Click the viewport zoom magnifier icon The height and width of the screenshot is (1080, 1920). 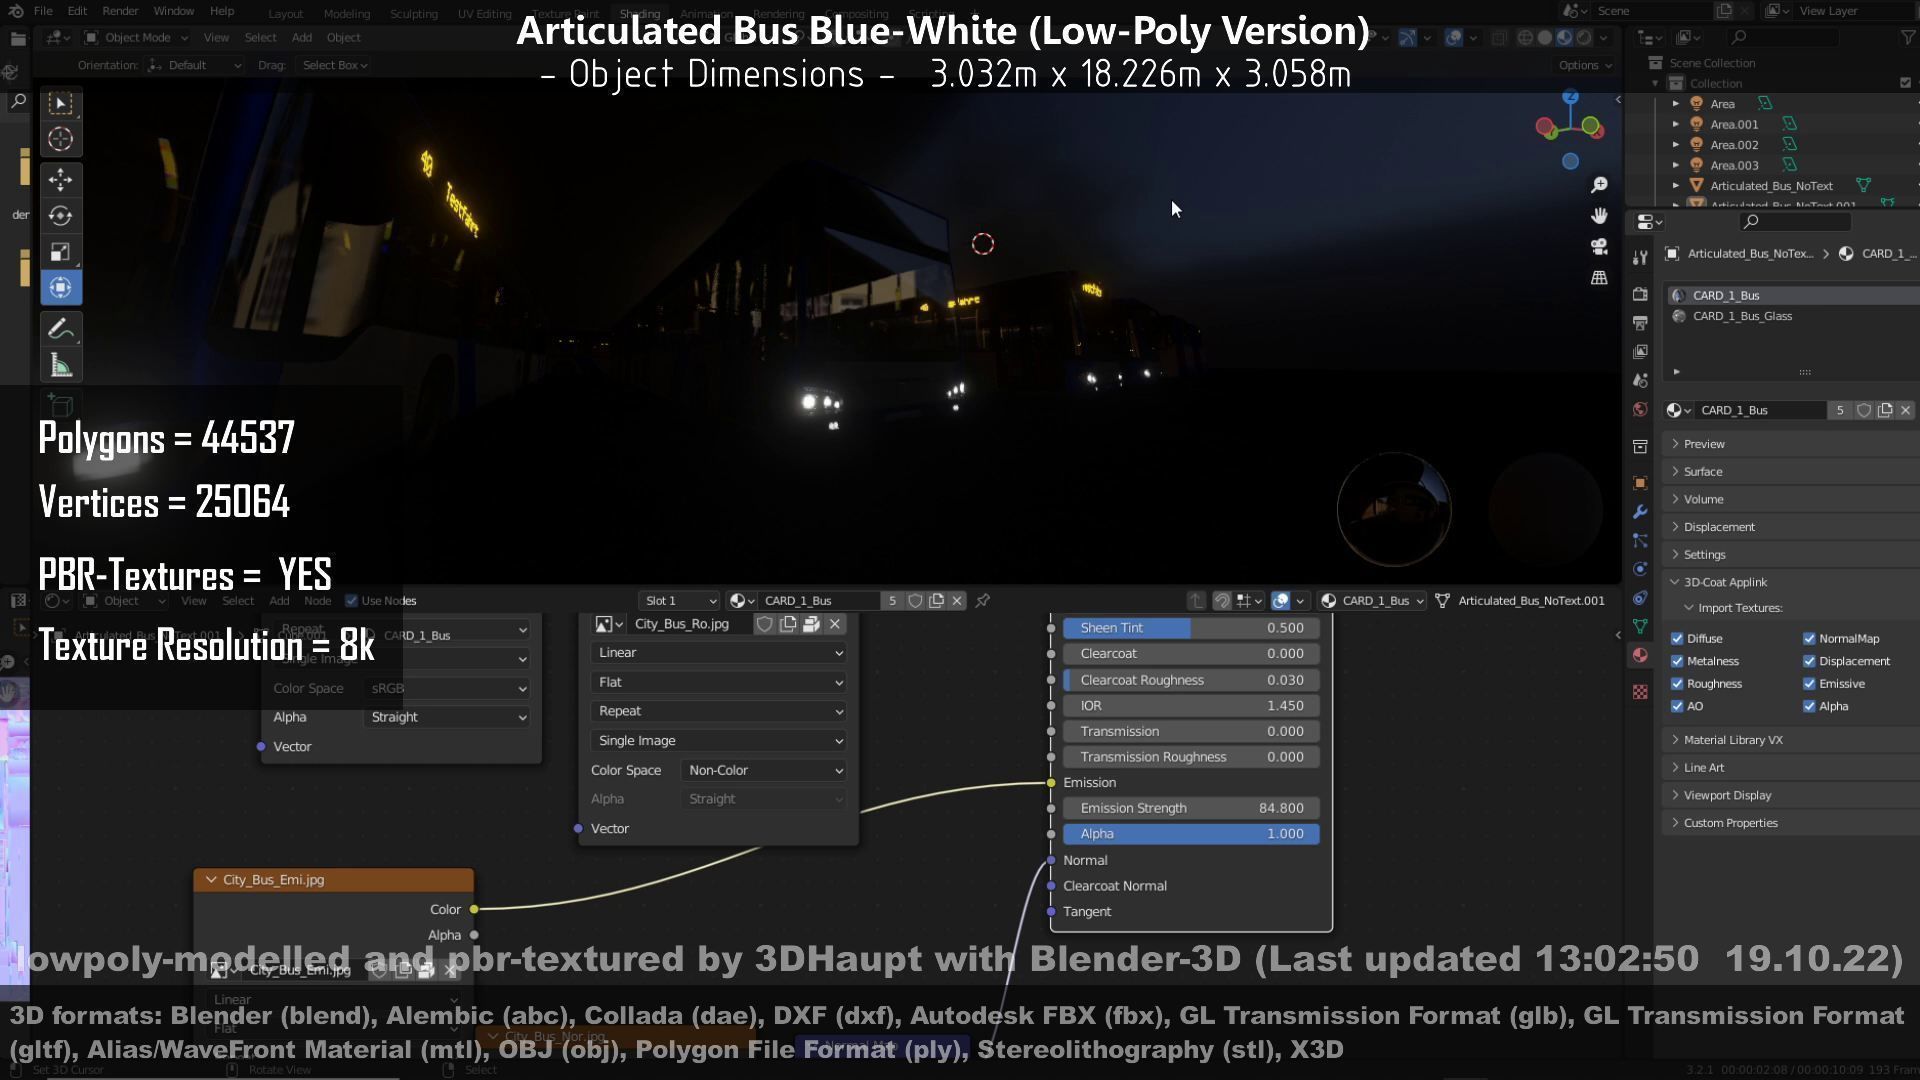[x=1599, y=185]
